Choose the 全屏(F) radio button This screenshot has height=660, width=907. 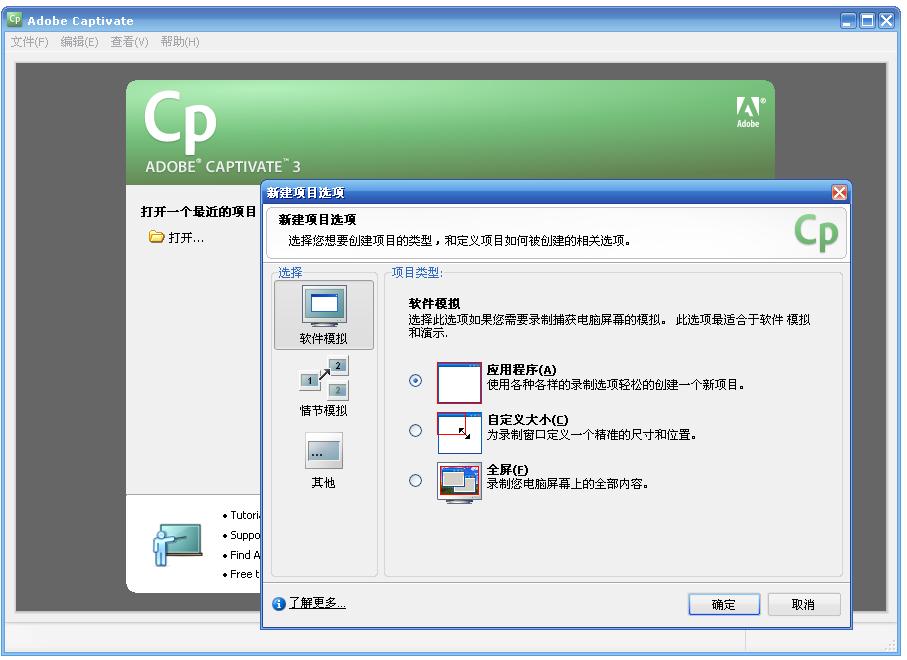coord(415,481)
